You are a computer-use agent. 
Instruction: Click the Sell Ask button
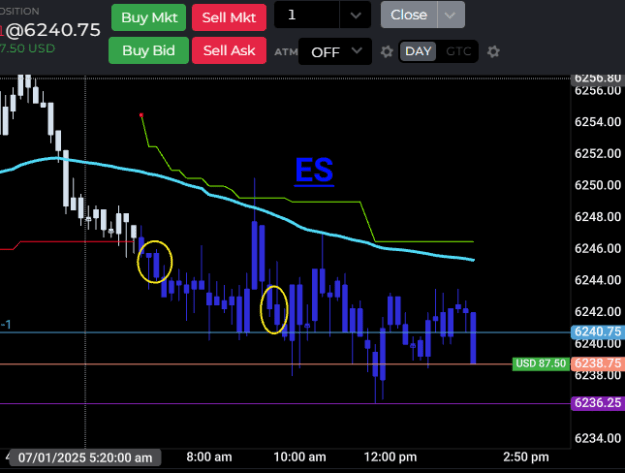click(x=229, y=51)
